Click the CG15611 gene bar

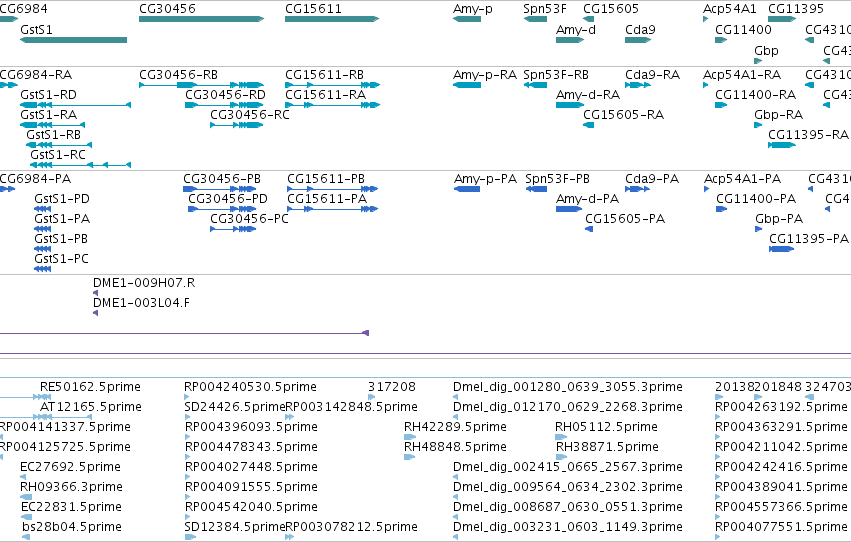(x=332, y=19)
